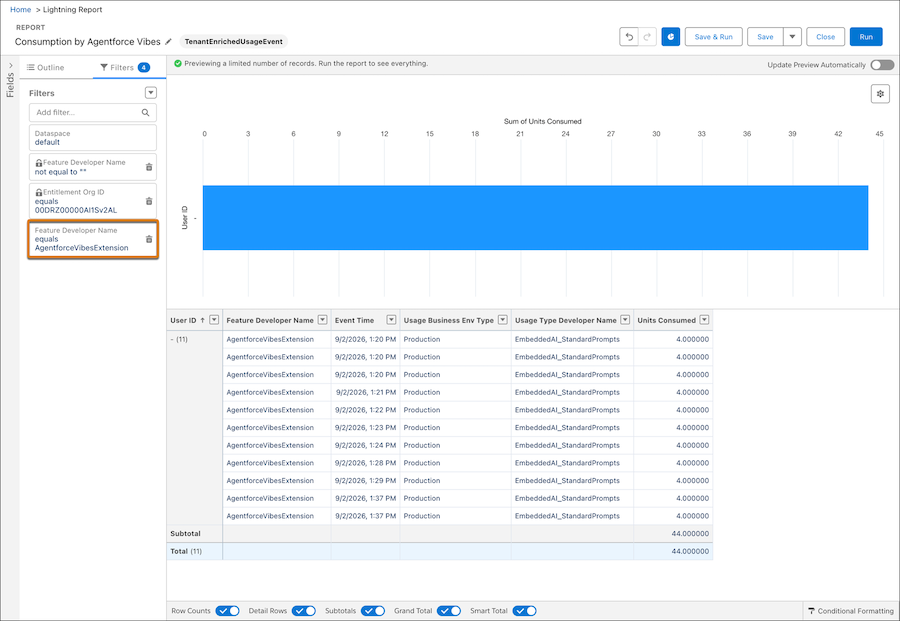
Task: Toggle the Subtotals switch
Action: 373,611
